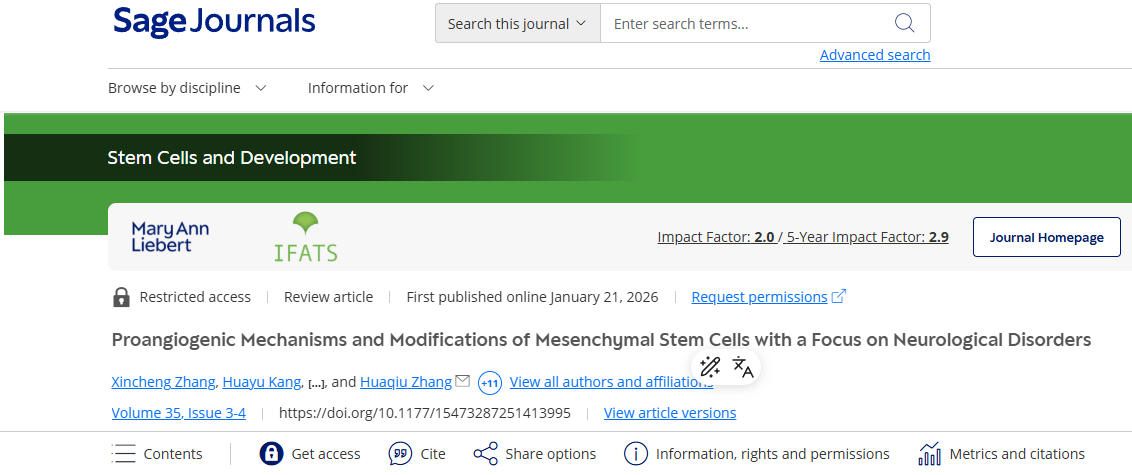Viewport: 1132px width, 475px height.
Task: Click the Journal Homepage button
Action: (x=1046, y=237)
